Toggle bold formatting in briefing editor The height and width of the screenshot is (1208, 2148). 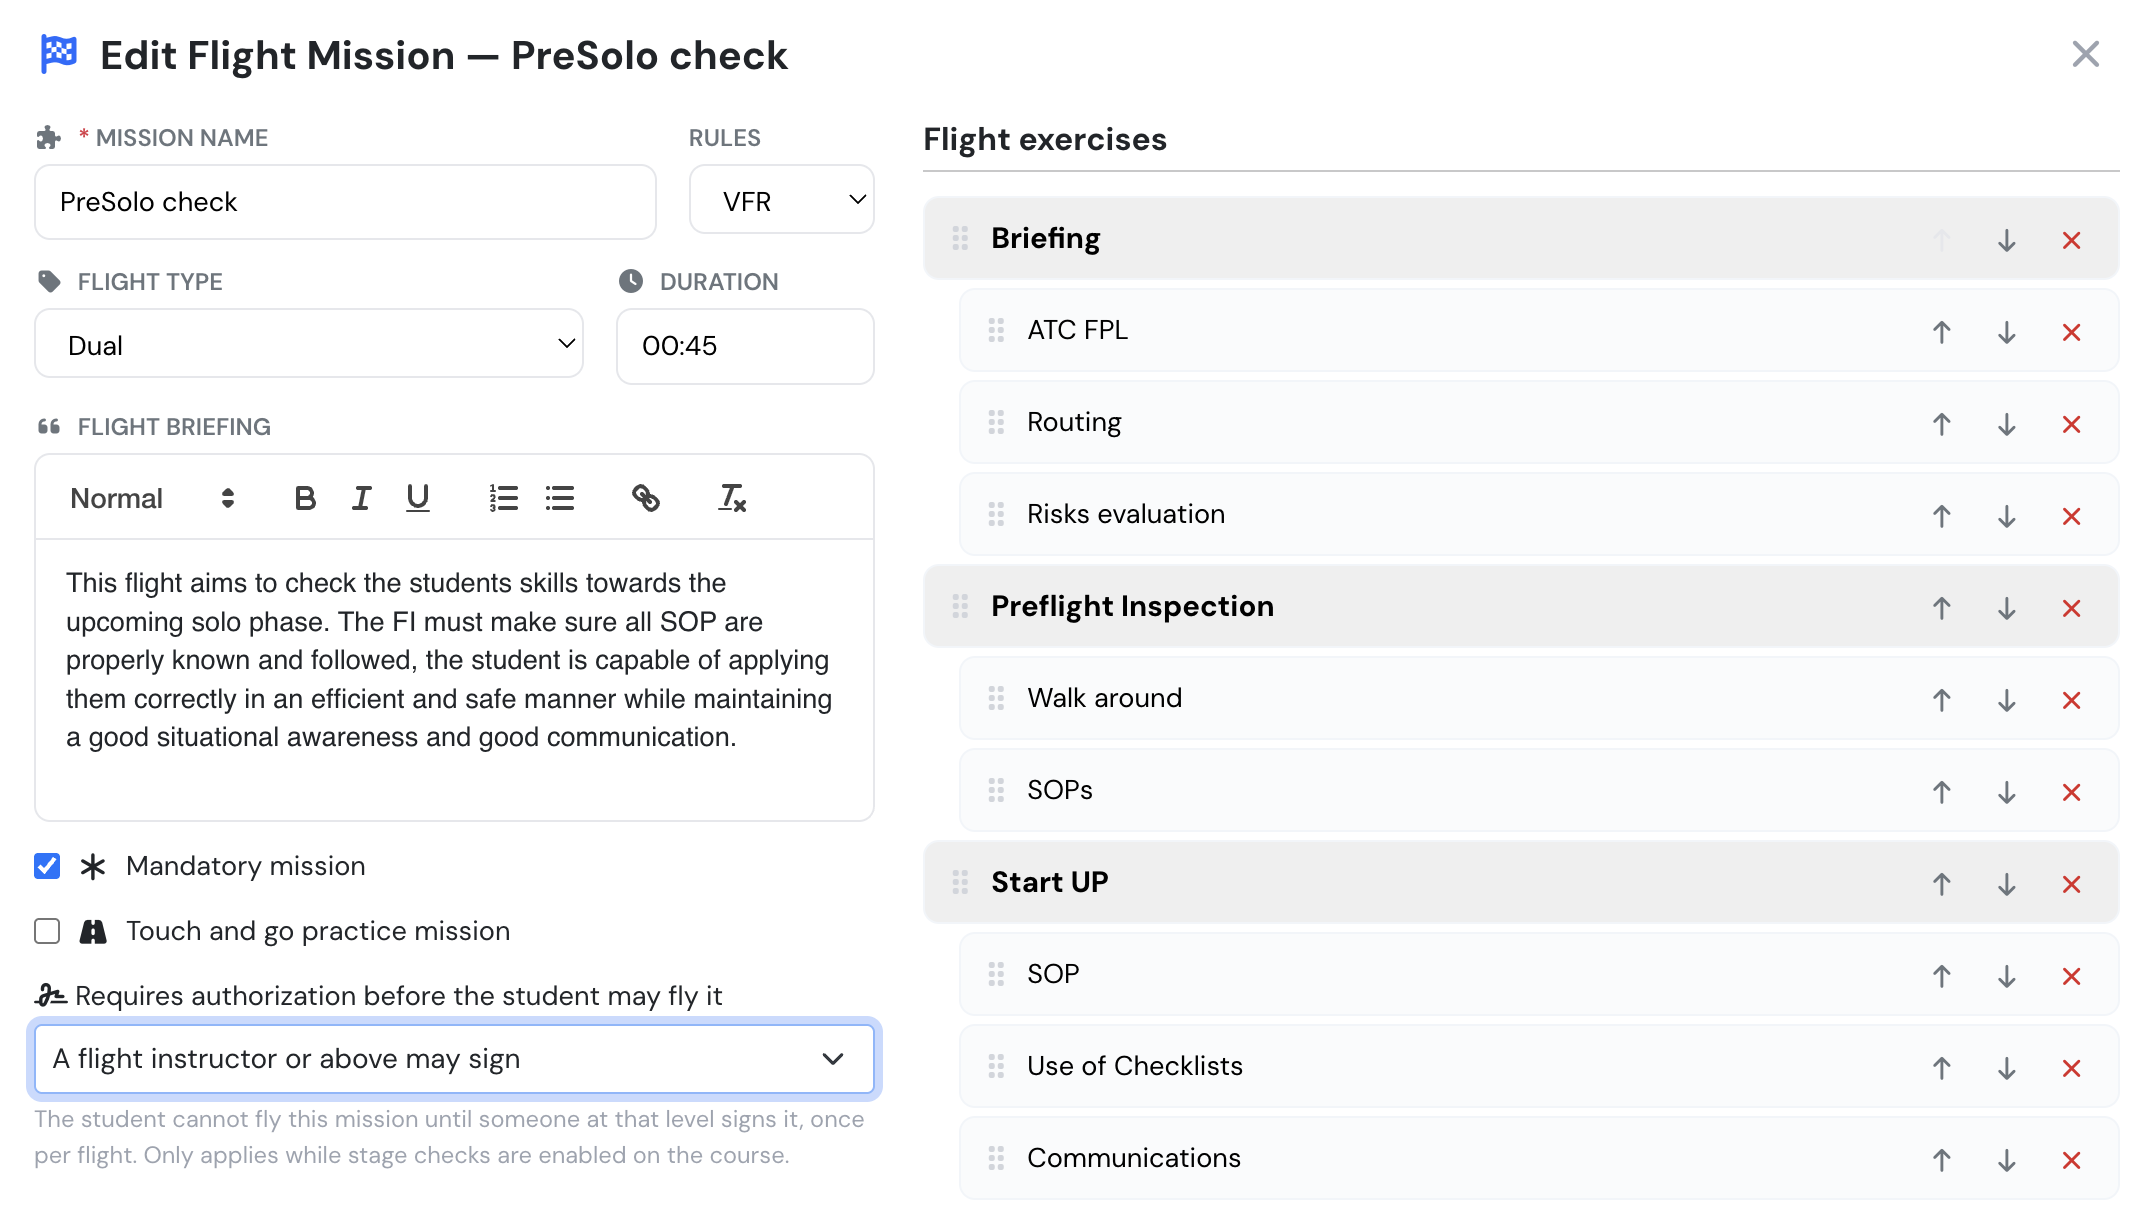tap(305, 498)
